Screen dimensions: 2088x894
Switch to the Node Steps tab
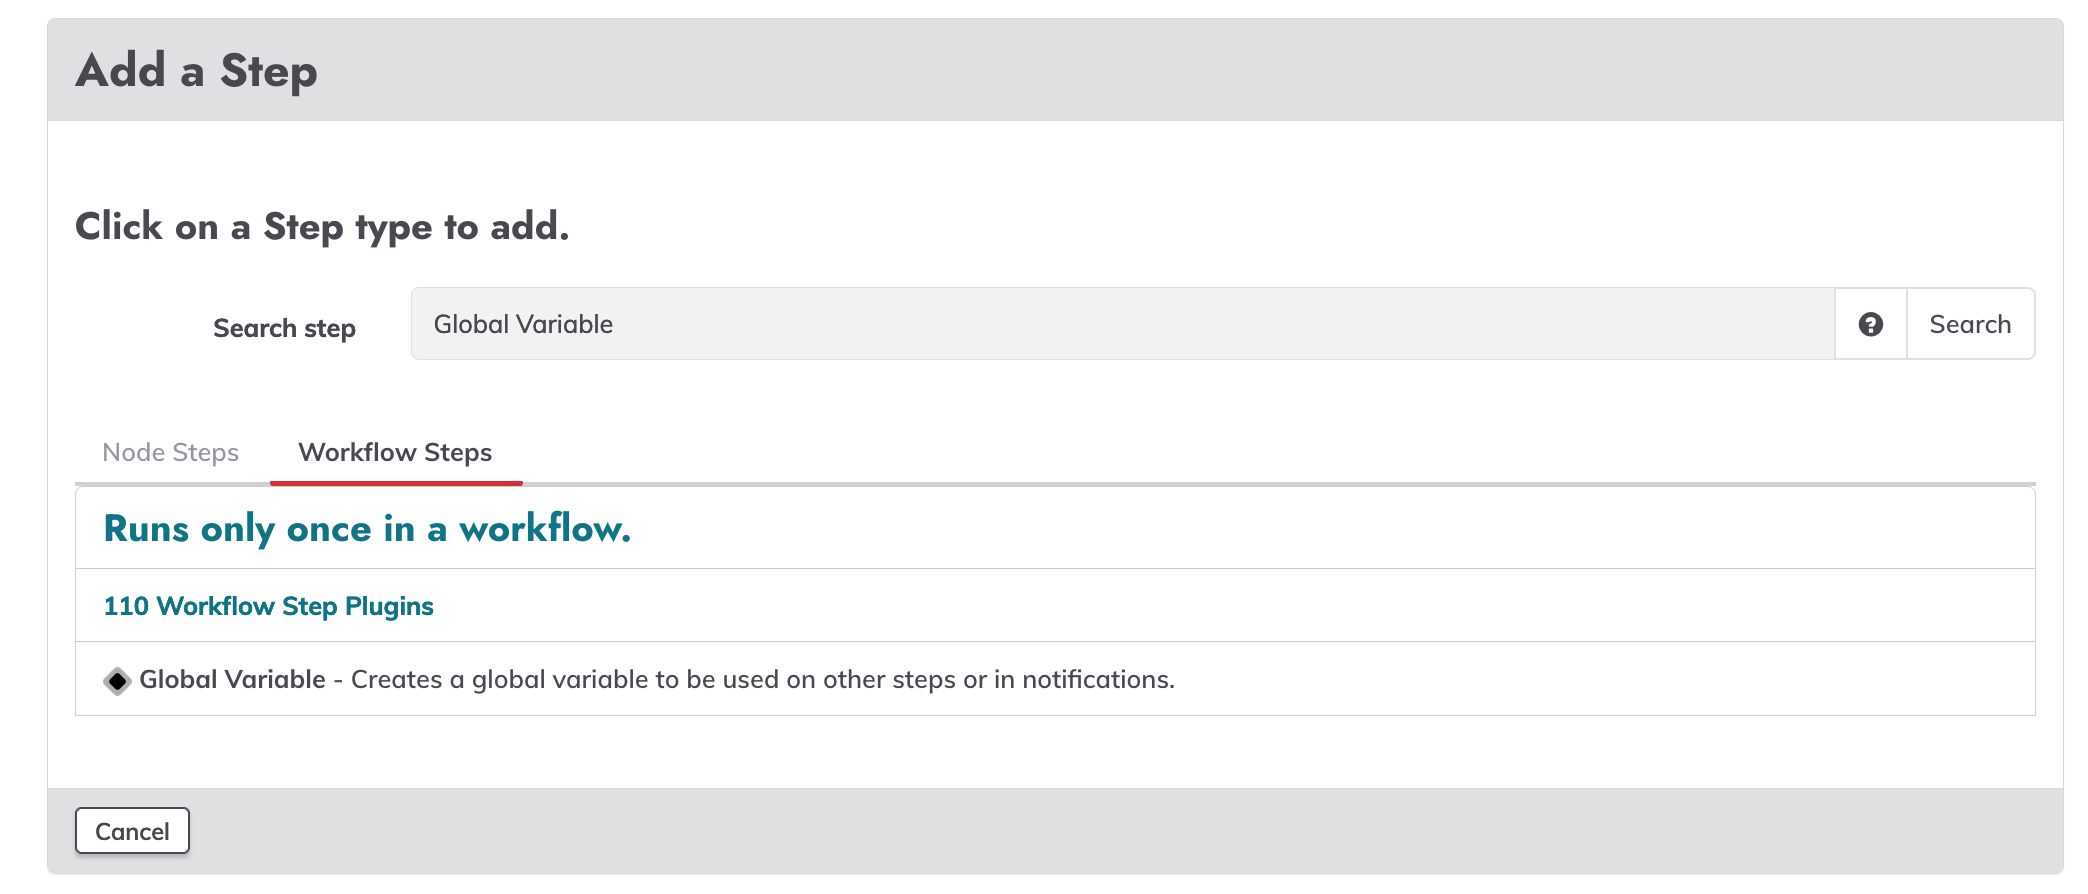[x=171, y=453]
